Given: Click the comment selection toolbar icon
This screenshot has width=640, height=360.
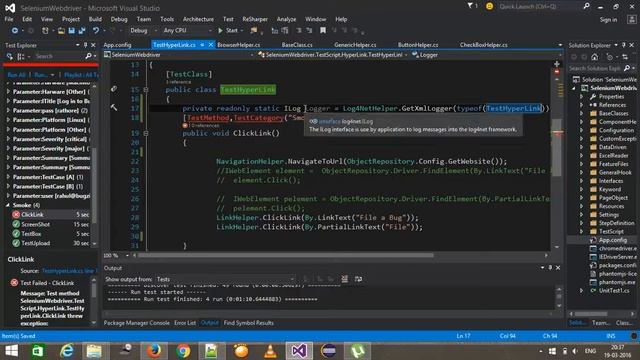Looking at the screenshot, I should [299, 31].
